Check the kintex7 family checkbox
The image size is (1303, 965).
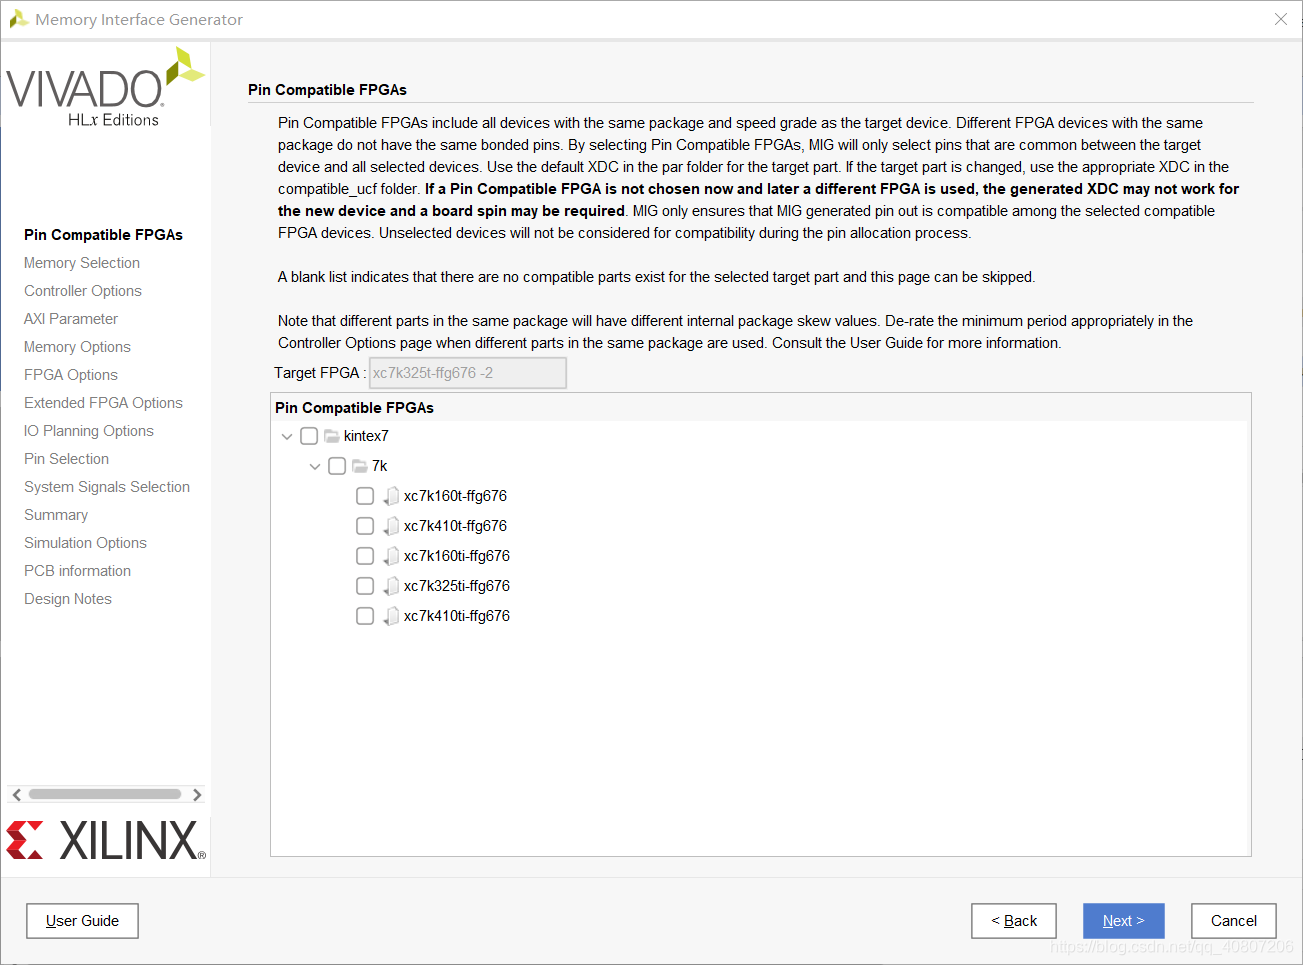point(309,436)
